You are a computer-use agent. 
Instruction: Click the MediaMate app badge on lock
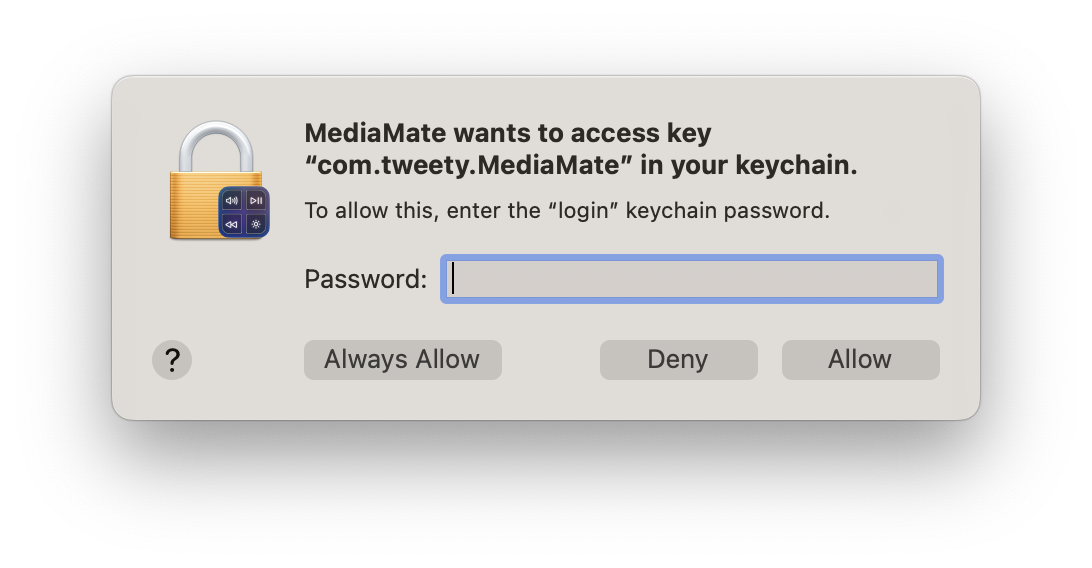pyautogui.click(x=244, y=212)
